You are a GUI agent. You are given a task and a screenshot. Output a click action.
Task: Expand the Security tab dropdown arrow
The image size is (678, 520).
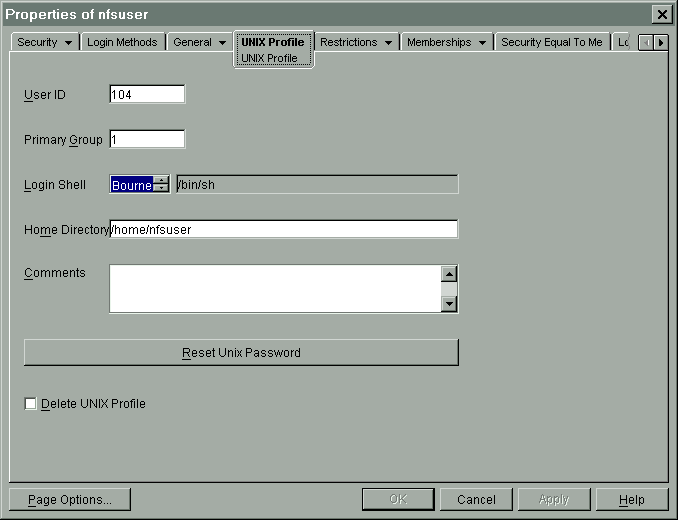point(68,43)
